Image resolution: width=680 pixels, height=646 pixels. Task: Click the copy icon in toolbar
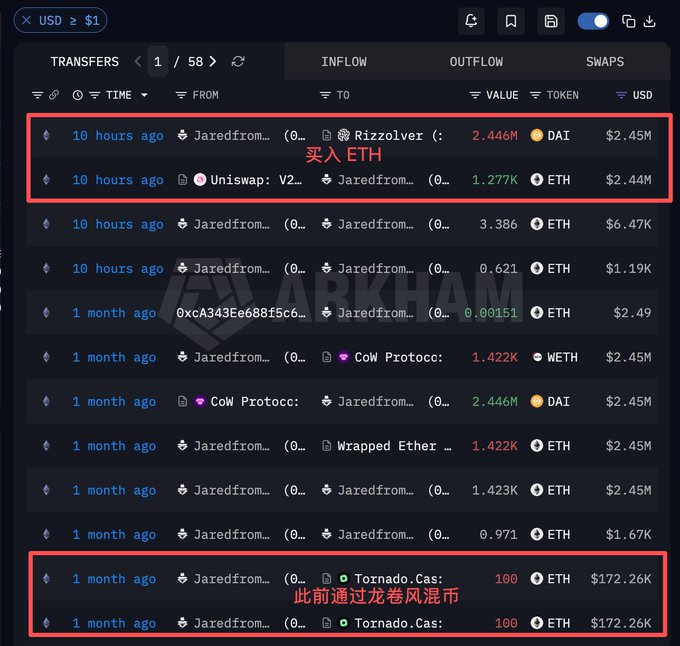[628, 21]
